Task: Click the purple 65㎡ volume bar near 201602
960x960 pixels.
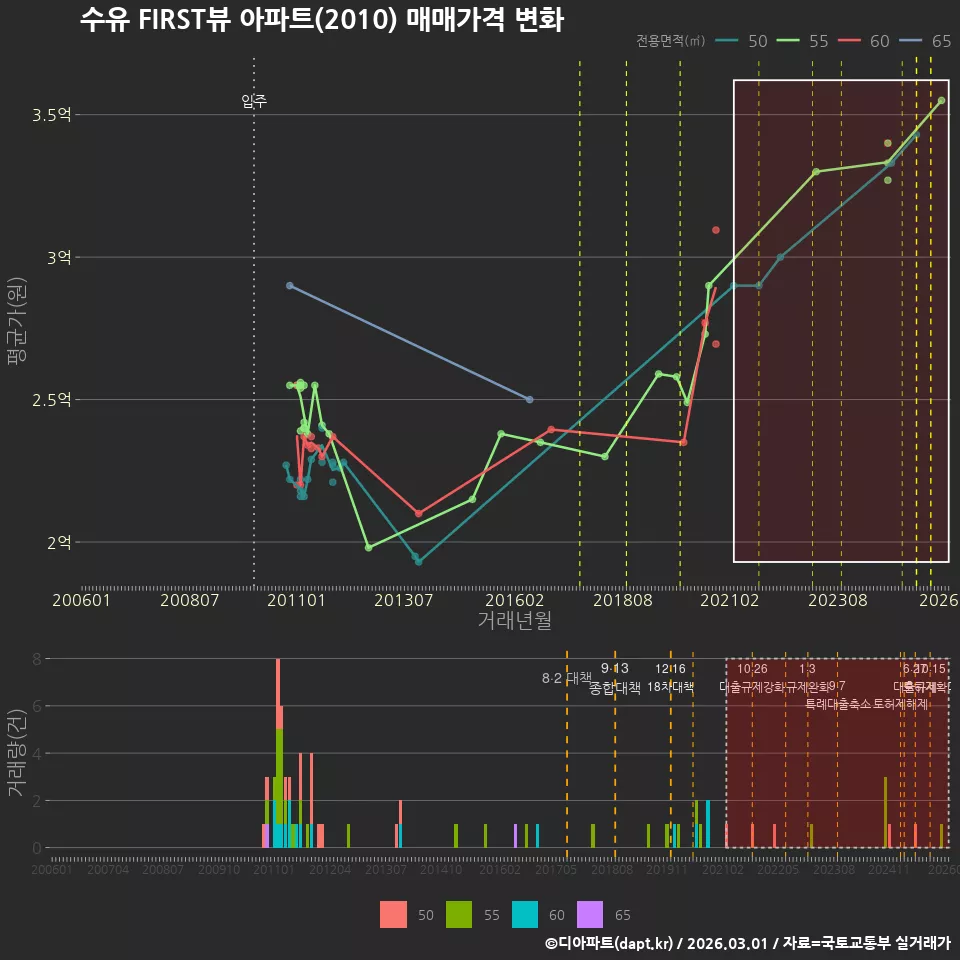Action: click(516, 836)
